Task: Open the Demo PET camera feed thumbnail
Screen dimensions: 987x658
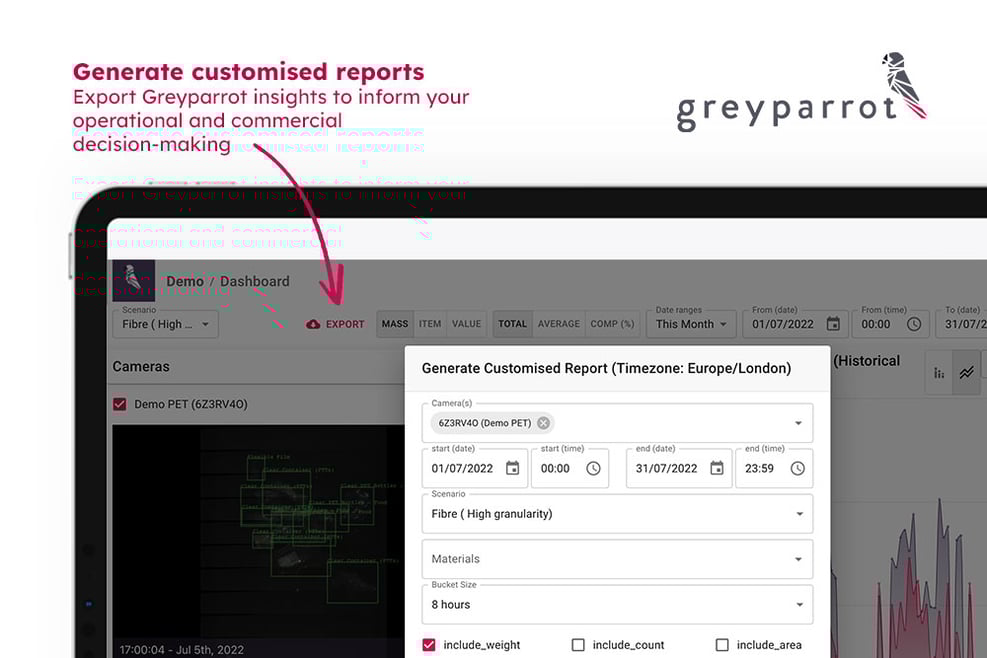Action: pos(259,542)
